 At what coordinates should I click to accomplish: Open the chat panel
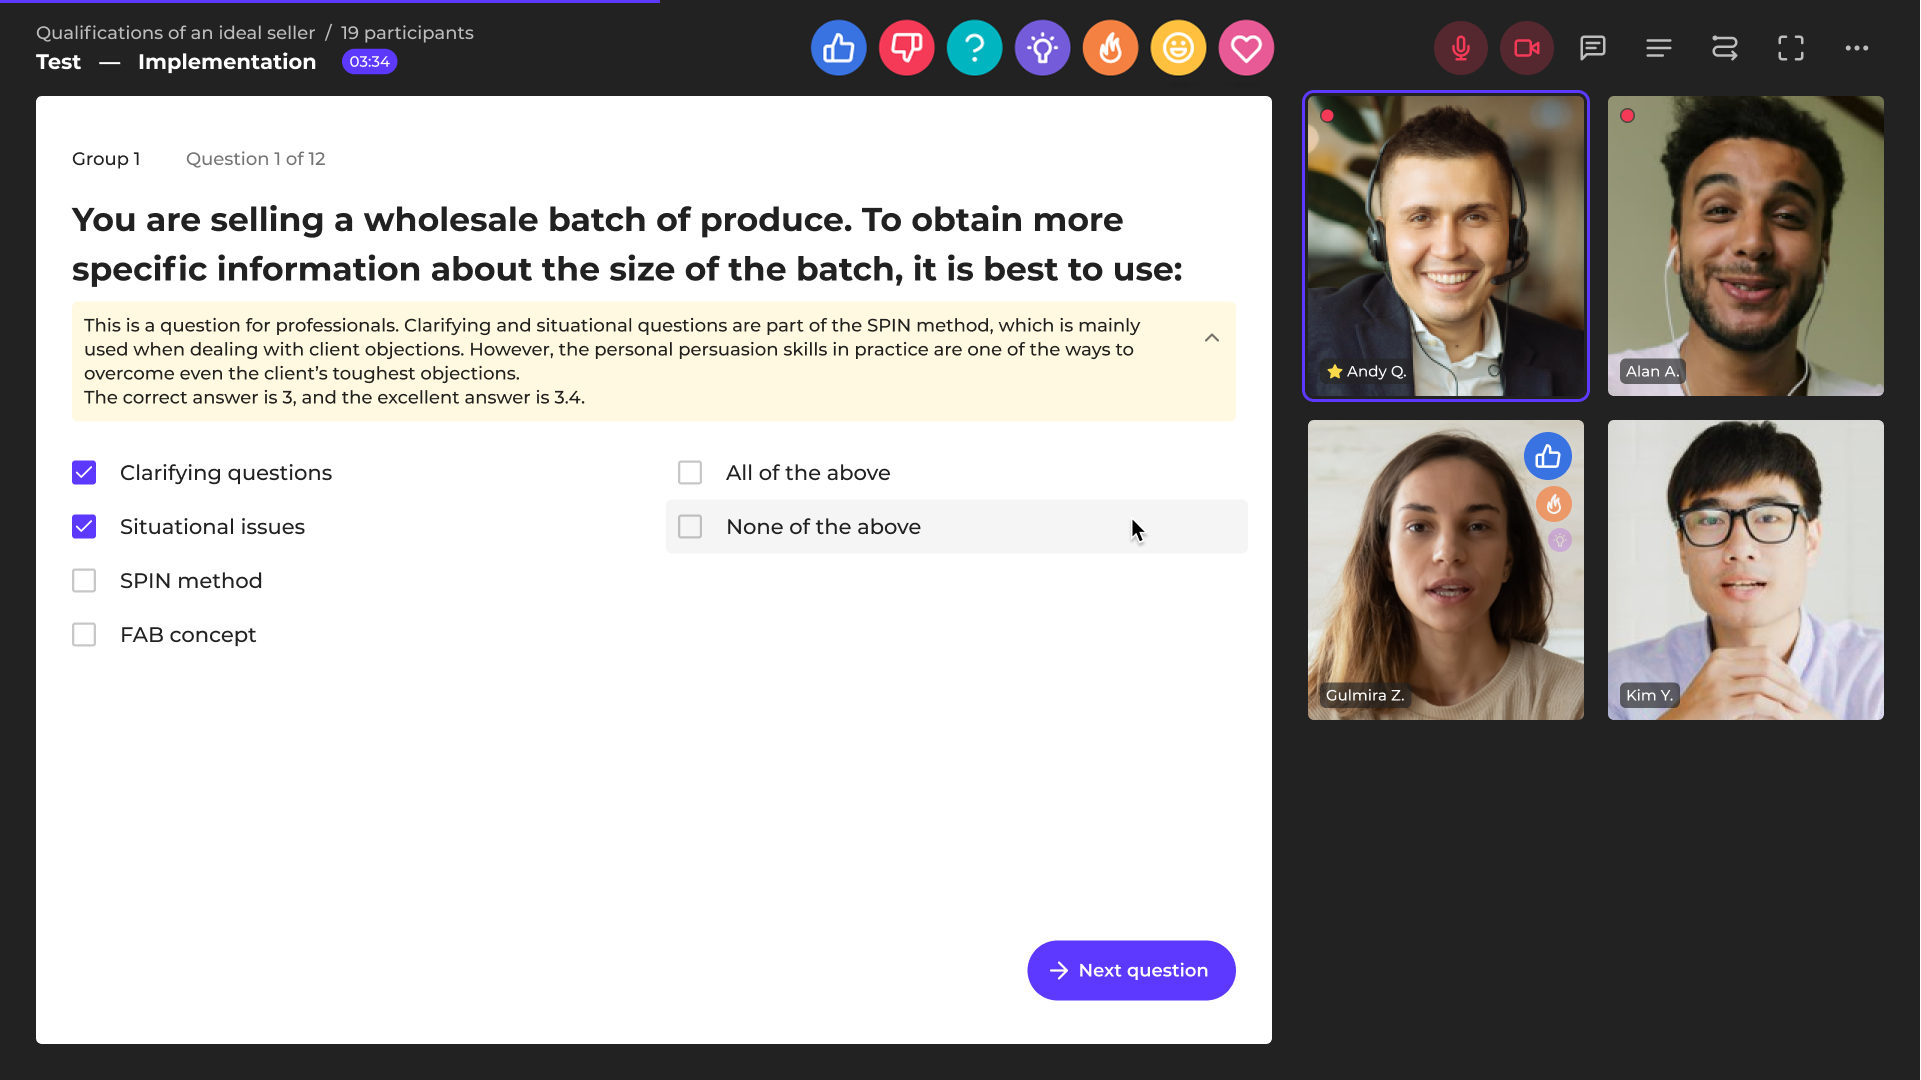(x=1593, y=48)
